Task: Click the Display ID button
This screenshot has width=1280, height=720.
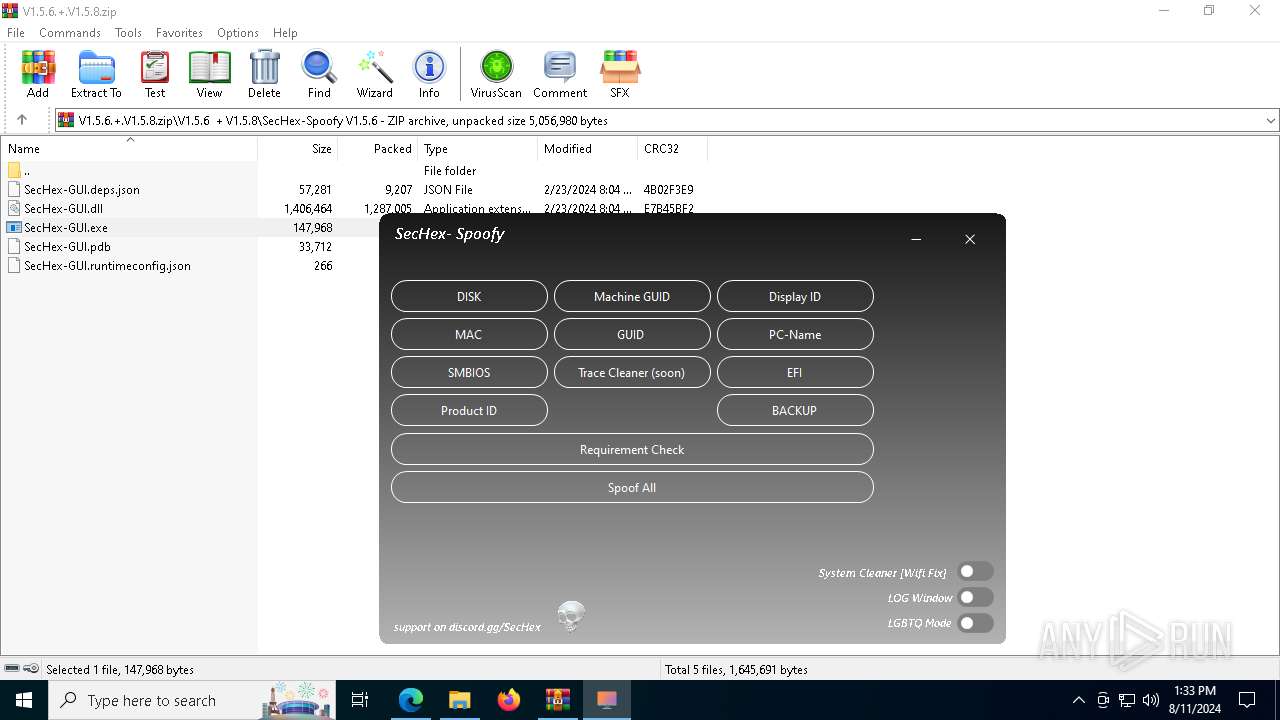Action: coord(795,296)
